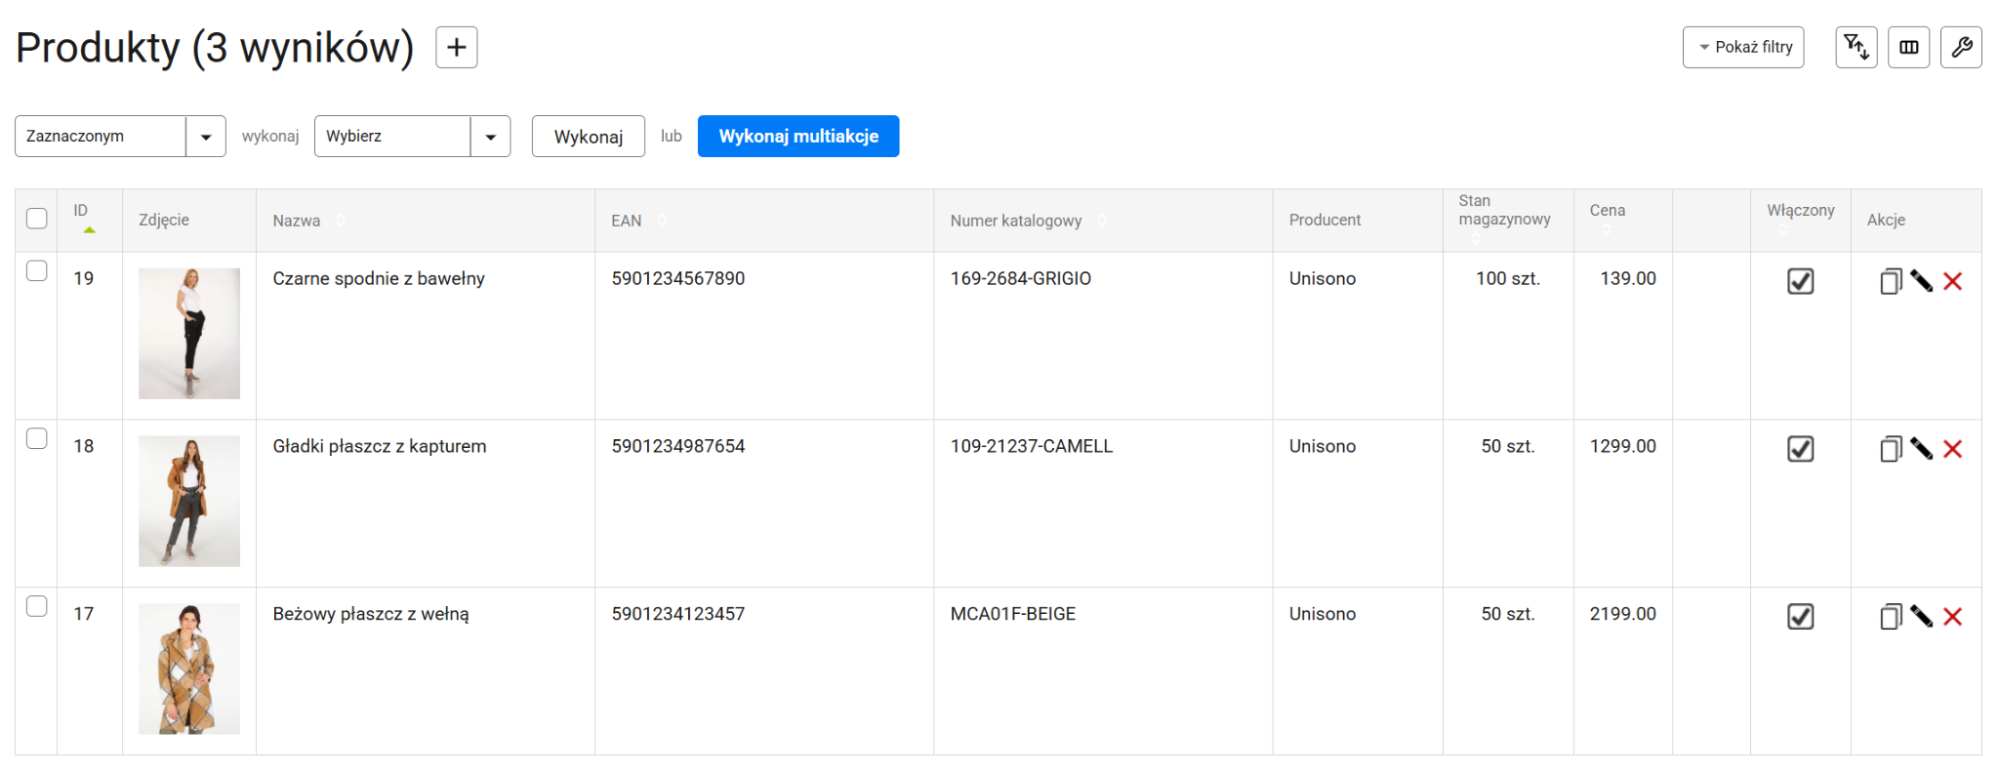Click the wrench configuration icon

point(1960,47)
